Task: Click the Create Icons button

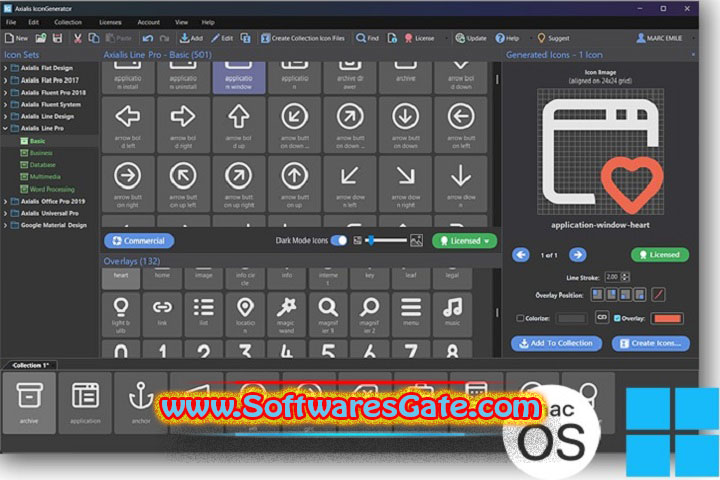Action: 650,343
